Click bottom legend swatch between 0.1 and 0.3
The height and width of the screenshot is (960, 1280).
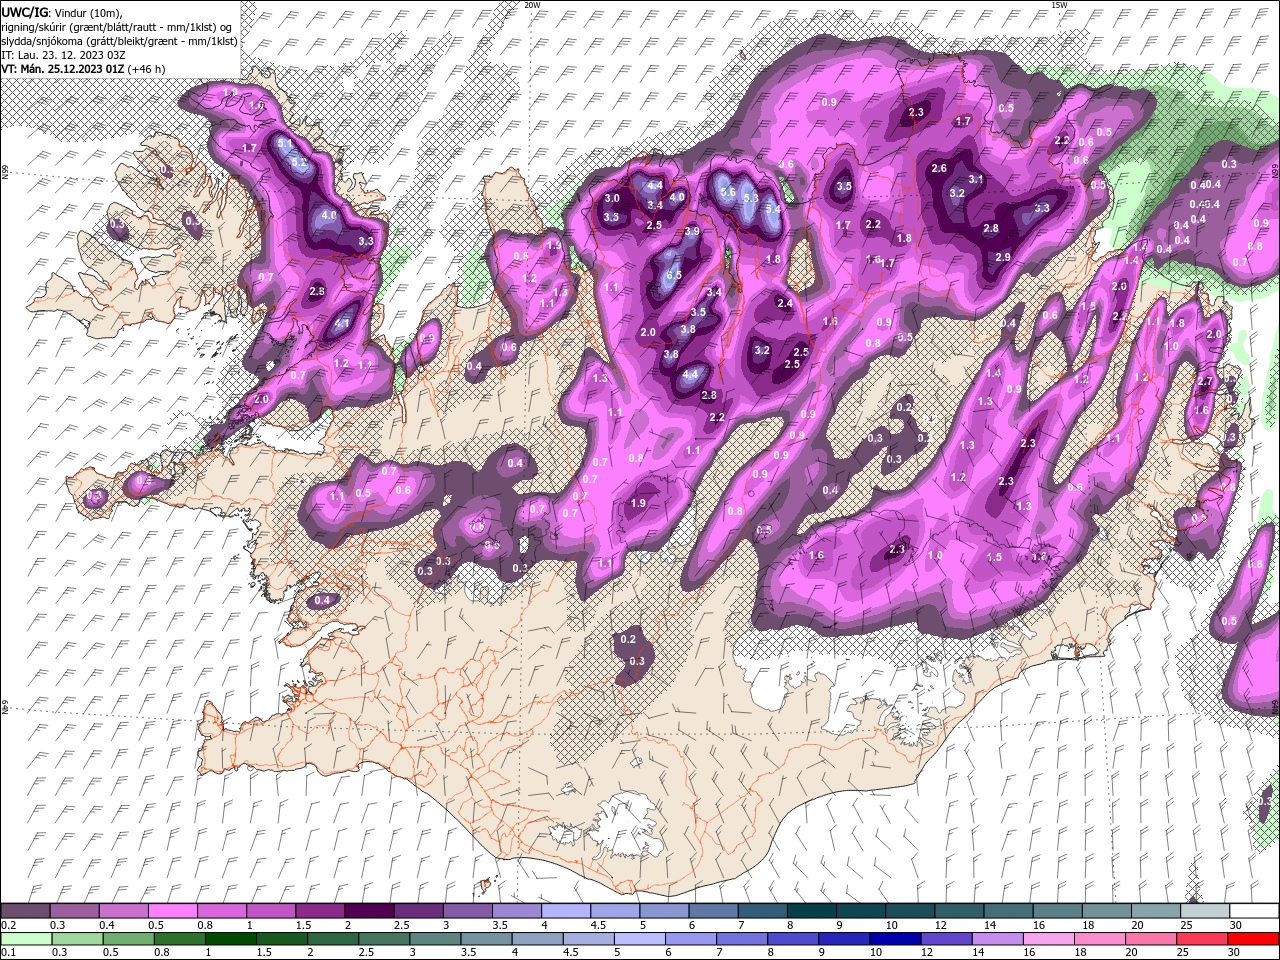pos(25,938)
